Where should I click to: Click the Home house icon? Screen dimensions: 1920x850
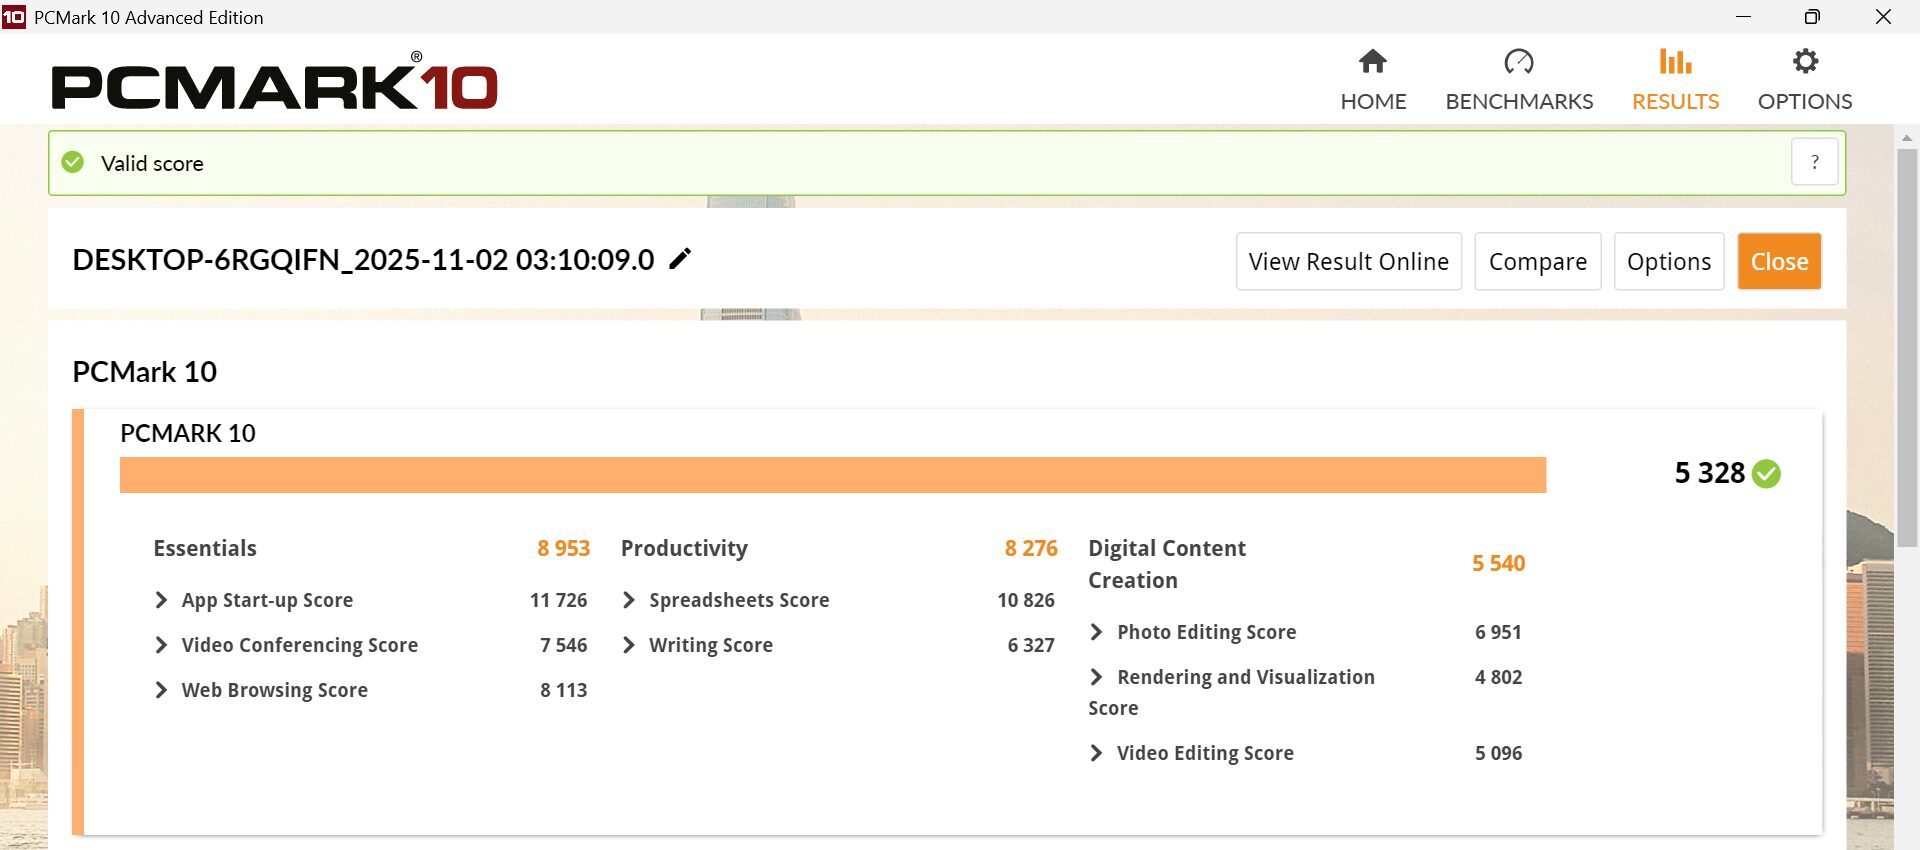pyautogui.click(x=1372, y=62)
